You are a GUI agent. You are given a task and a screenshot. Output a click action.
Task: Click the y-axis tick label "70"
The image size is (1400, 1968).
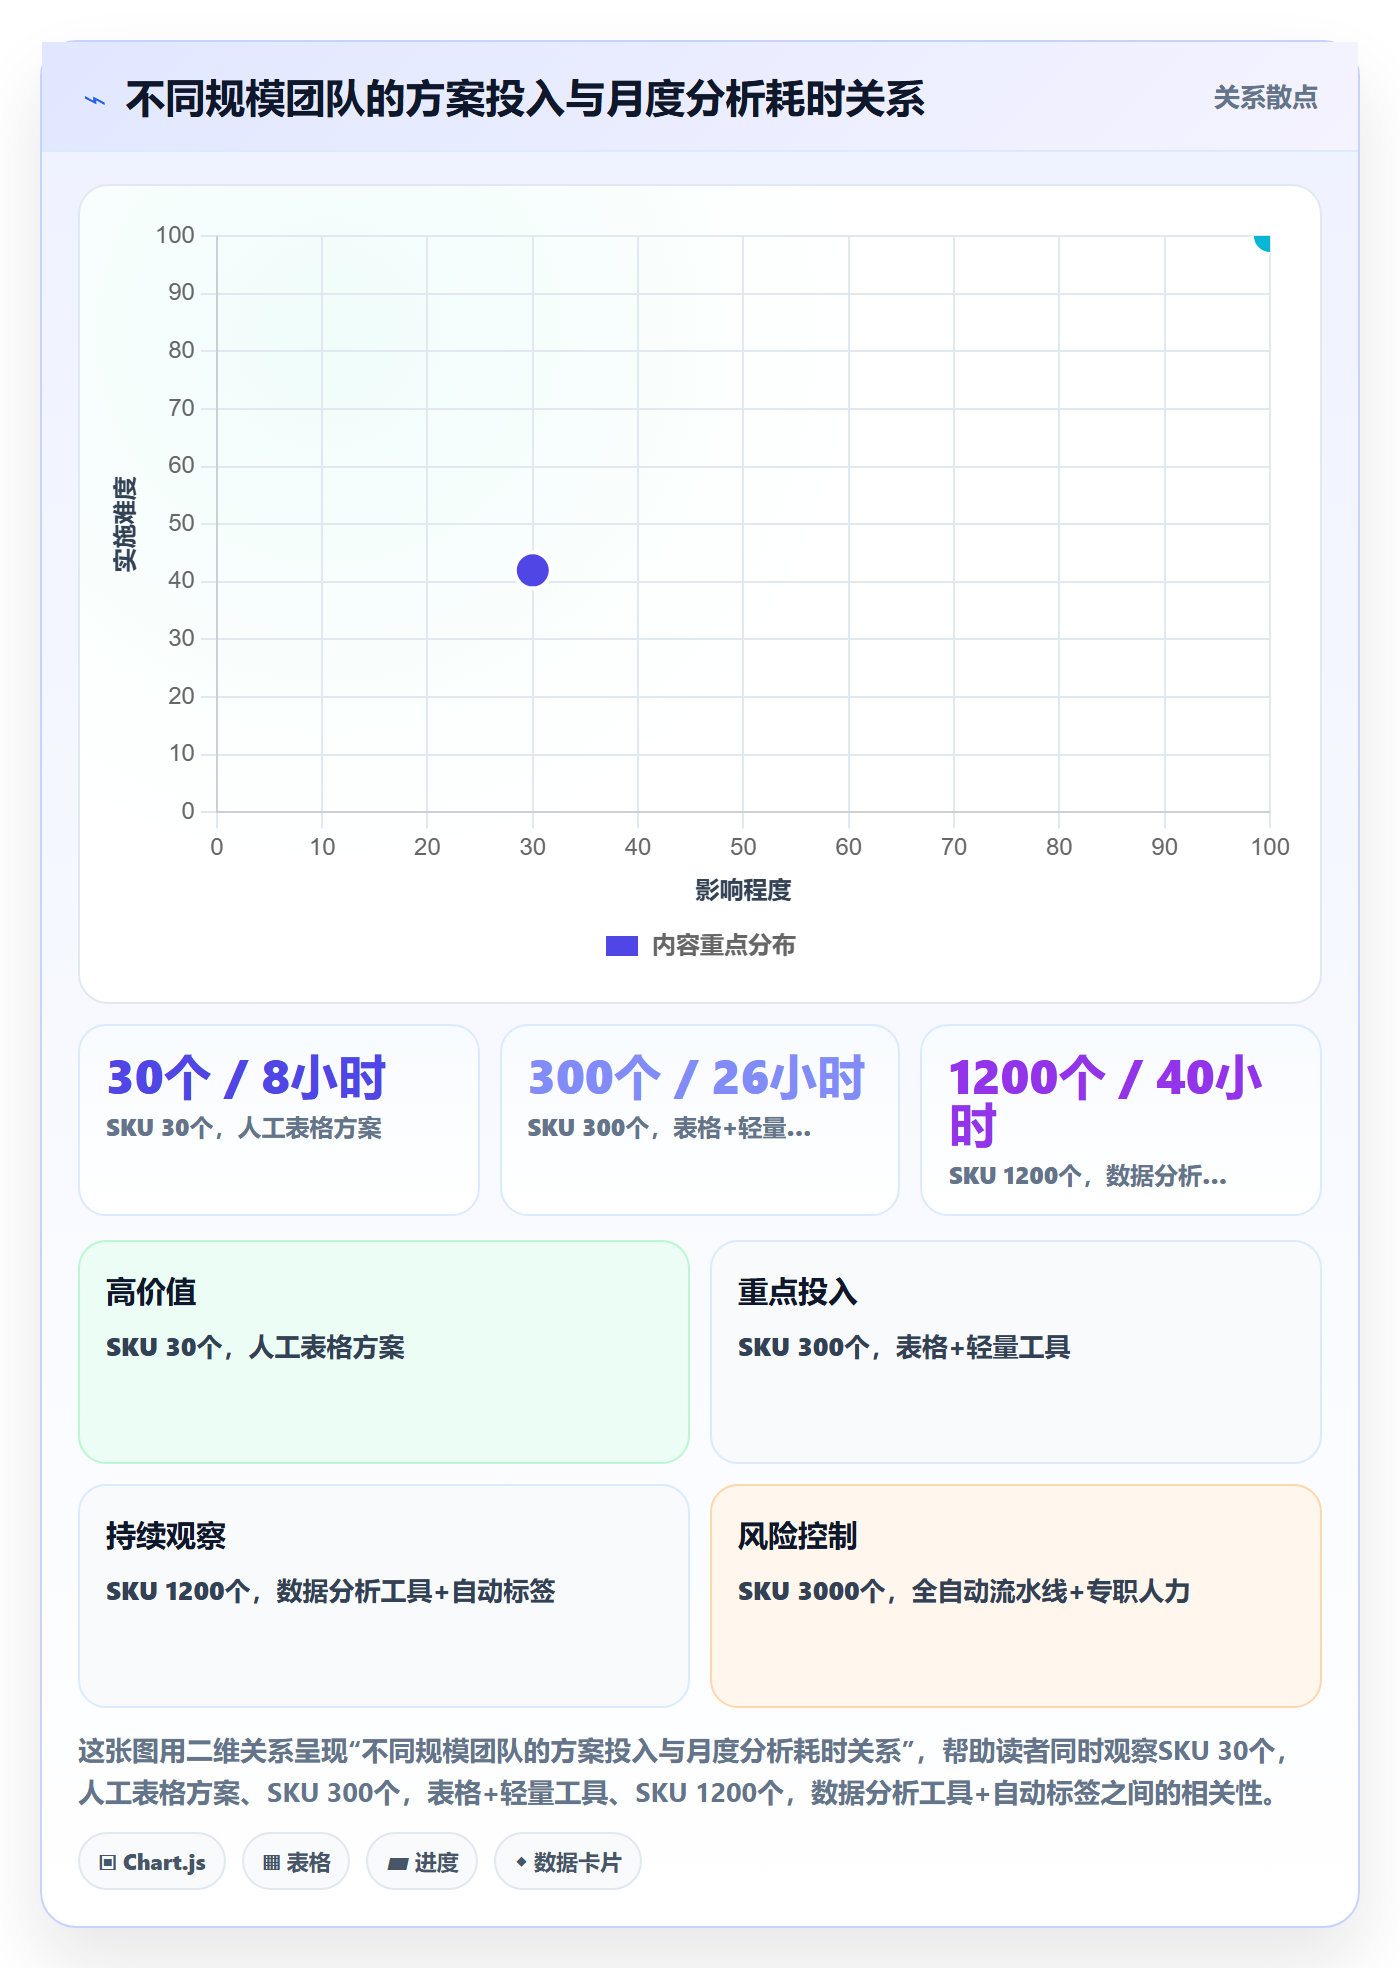tap(181, 408)
